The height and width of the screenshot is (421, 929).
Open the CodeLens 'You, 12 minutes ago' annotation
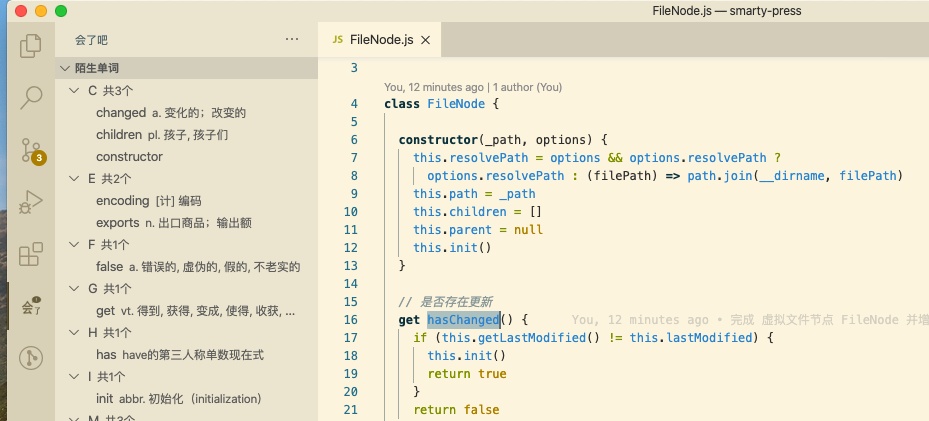(434, 87)
